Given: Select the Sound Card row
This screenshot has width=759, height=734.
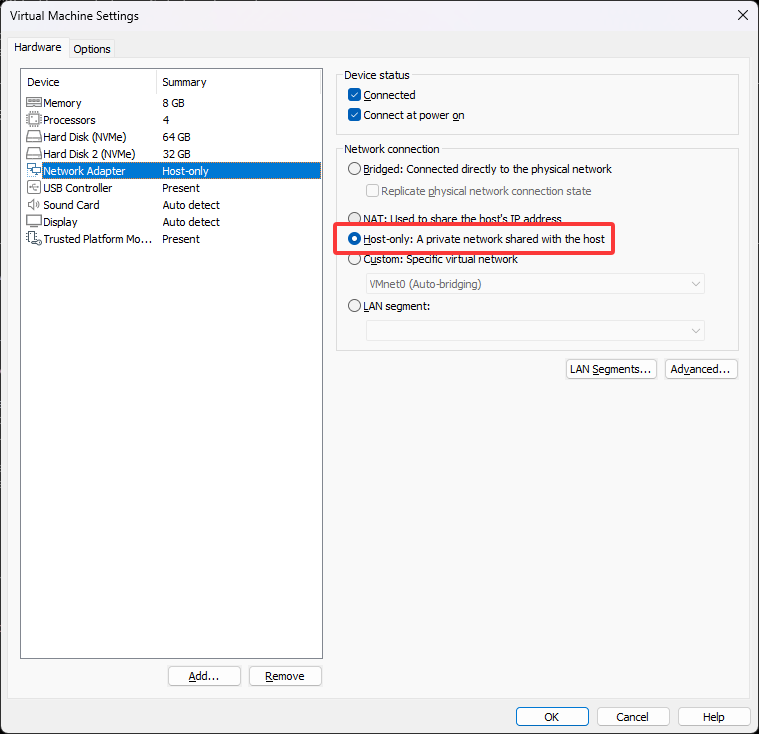Looking at the screenshot, I should coord(171,204).
